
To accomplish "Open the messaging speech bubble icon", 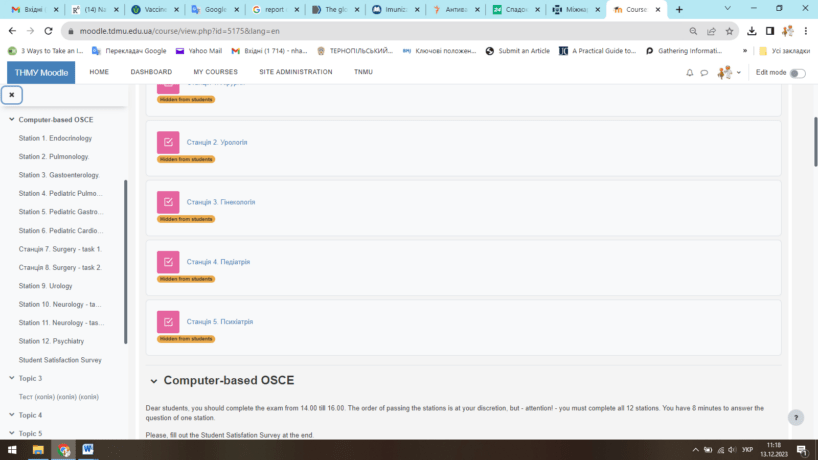I will pyautogui.click(x=704, y=73).
